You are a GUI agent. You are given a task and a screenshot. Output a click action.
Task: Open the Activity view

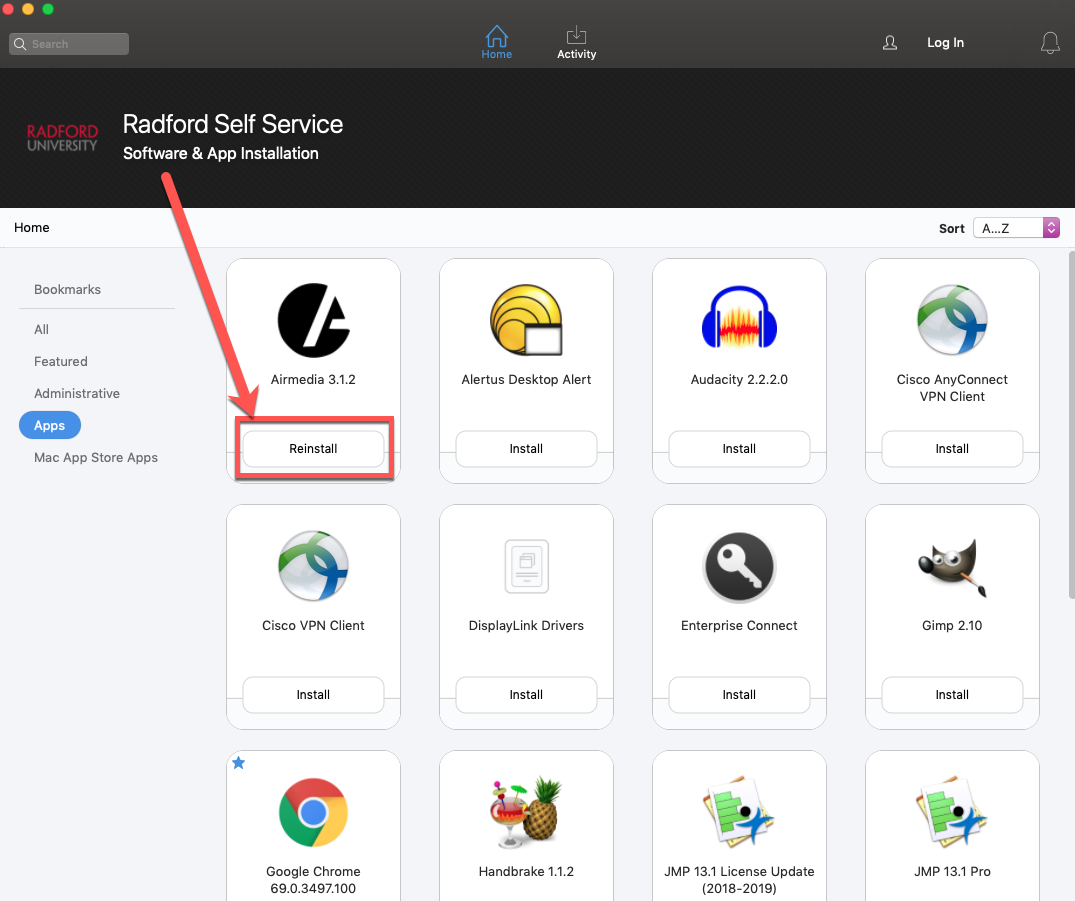(x=576, y=42)
